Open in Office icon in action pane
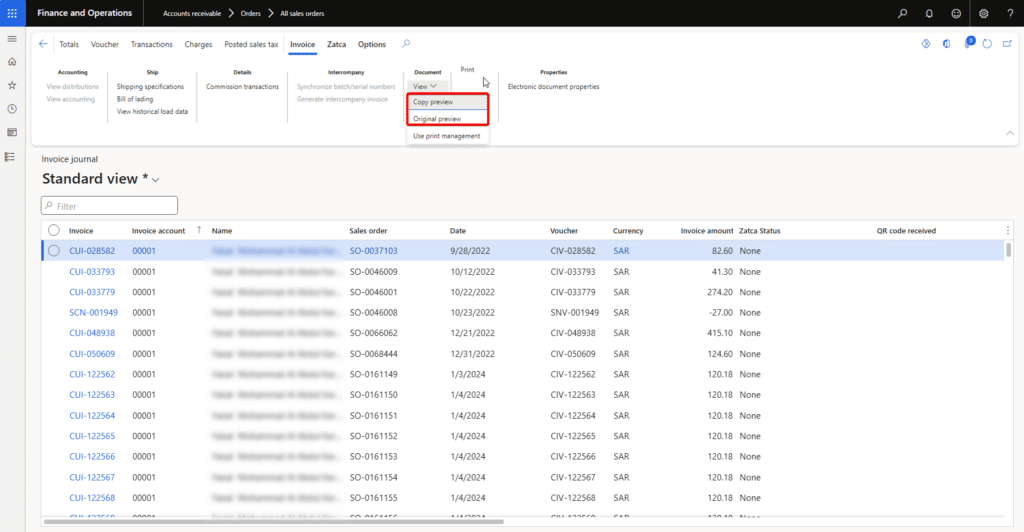 click(x=947, y=44)
